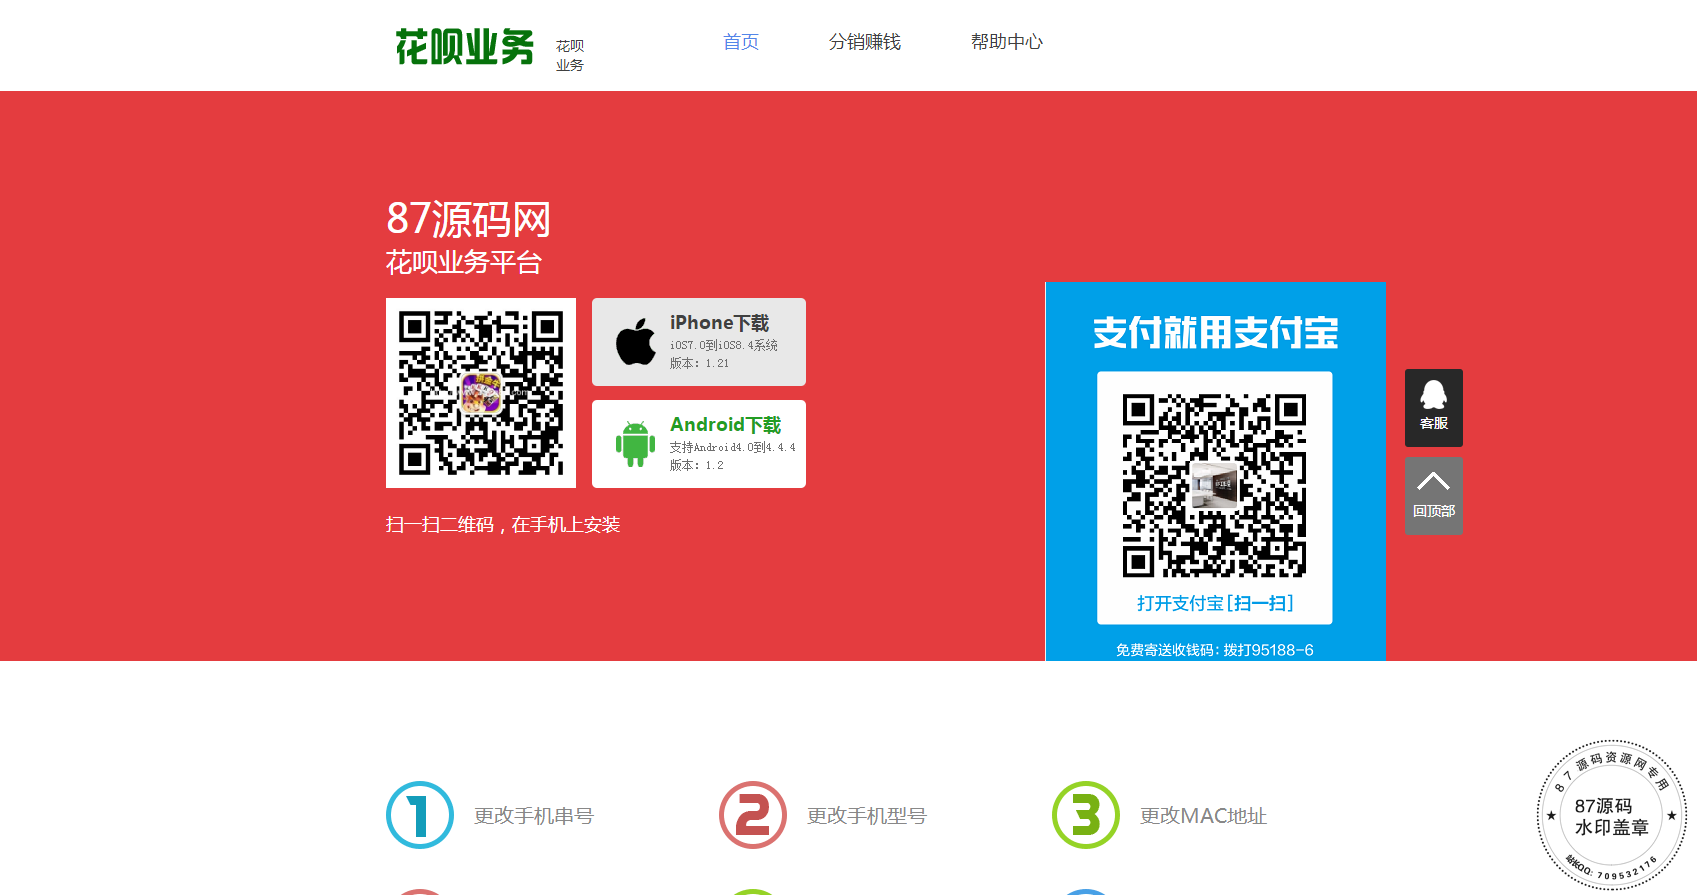Click the Alipay QR code image
Screen dimensions: 1697x895
point(1214,485)
